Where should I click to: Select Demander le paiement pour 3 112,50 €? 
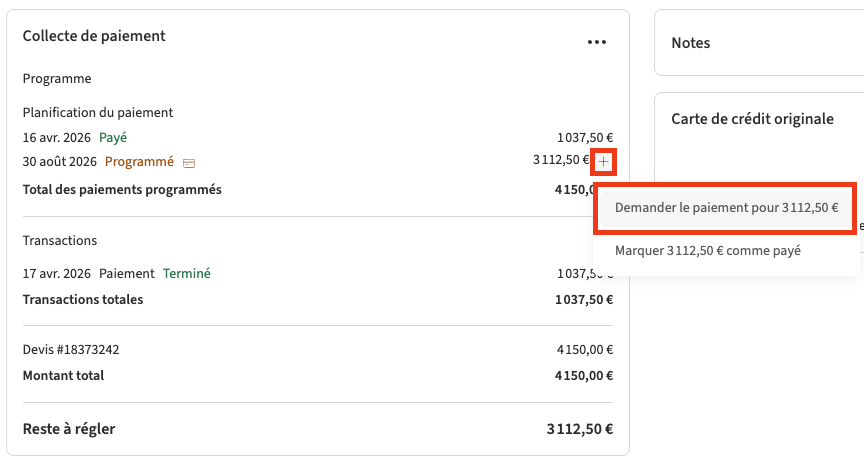click(x=726, y=209)
